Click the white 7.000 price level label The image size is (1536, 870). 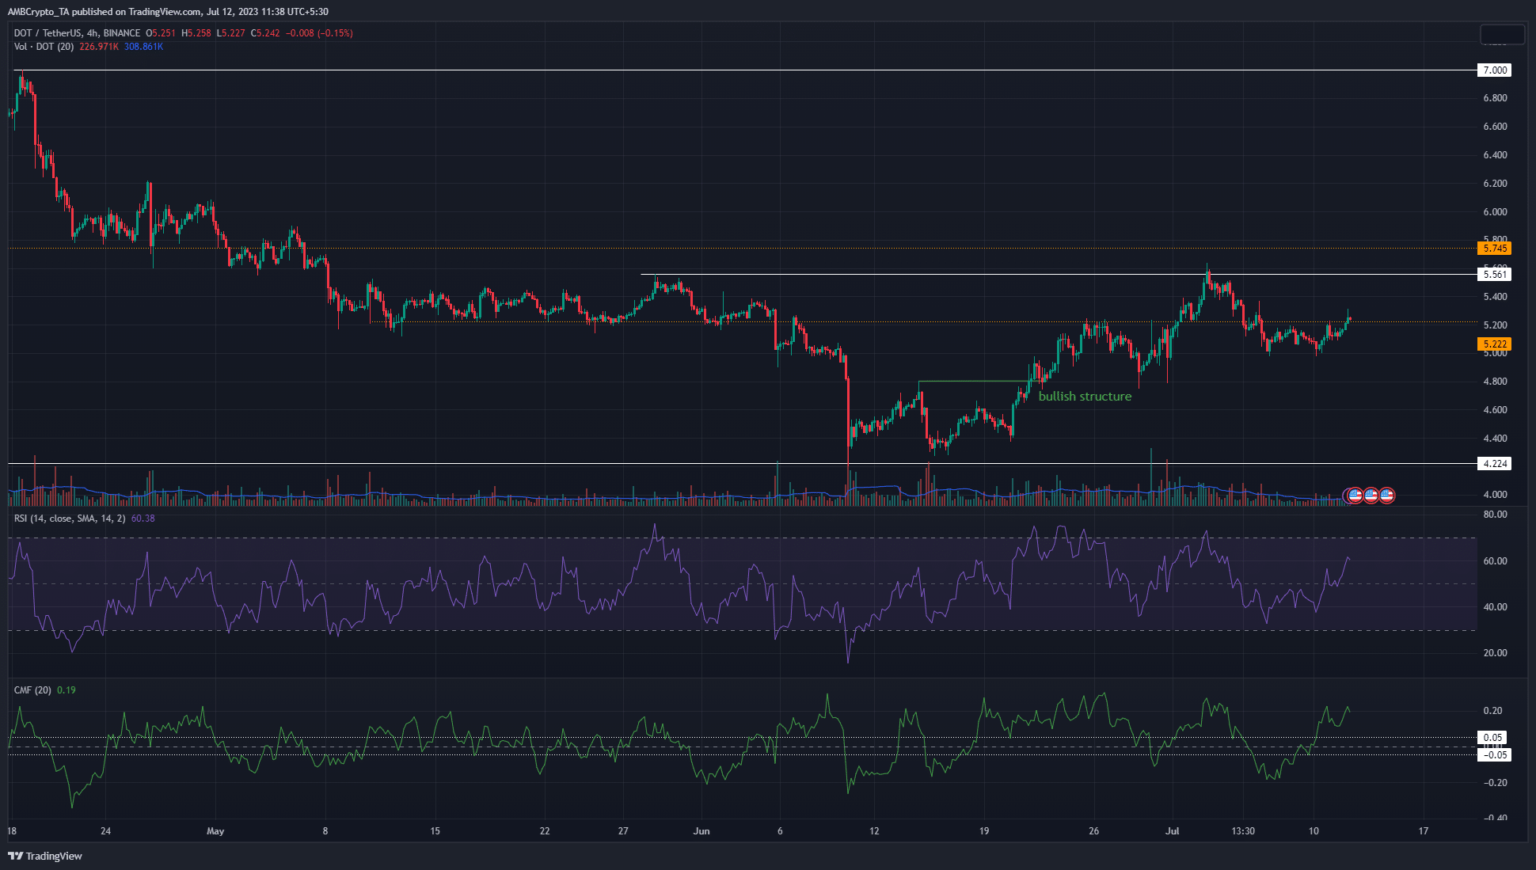coord(1494,70)
